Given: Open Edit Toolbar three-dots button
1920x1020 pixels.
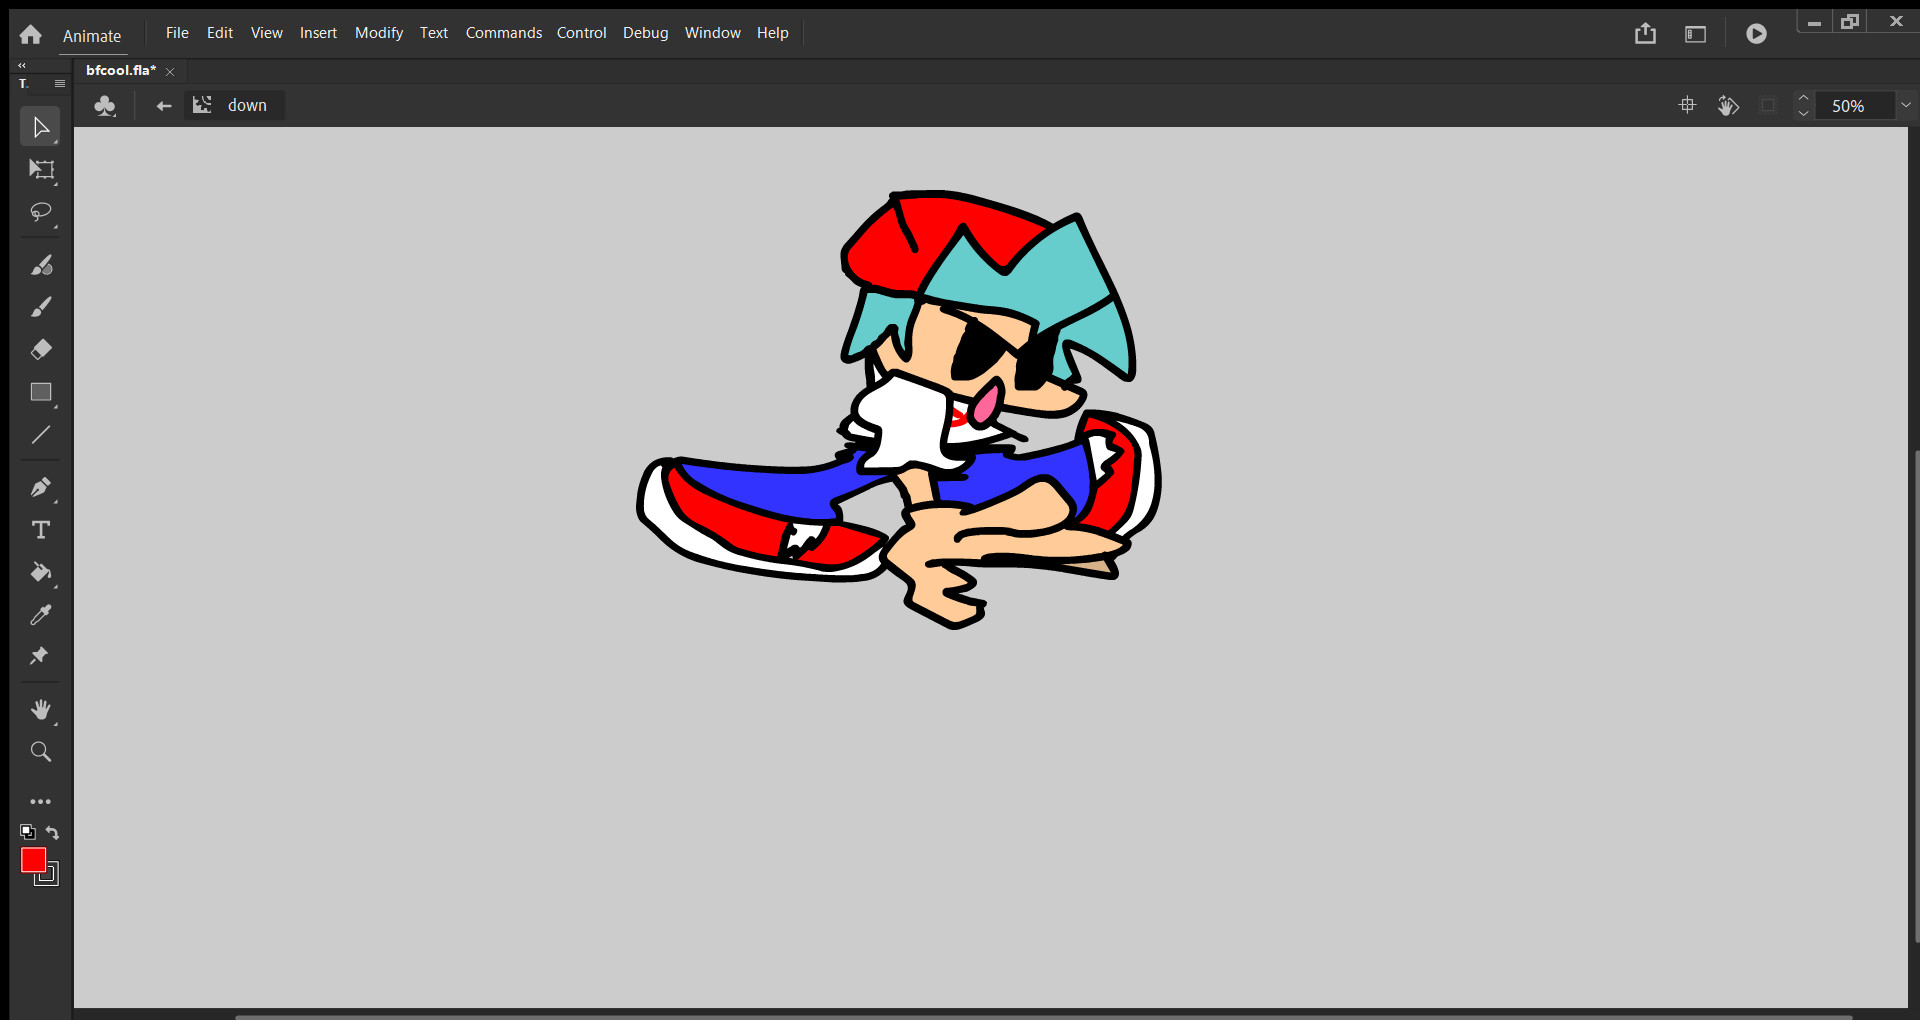Looking at the screenshot, I should point(40,802).
